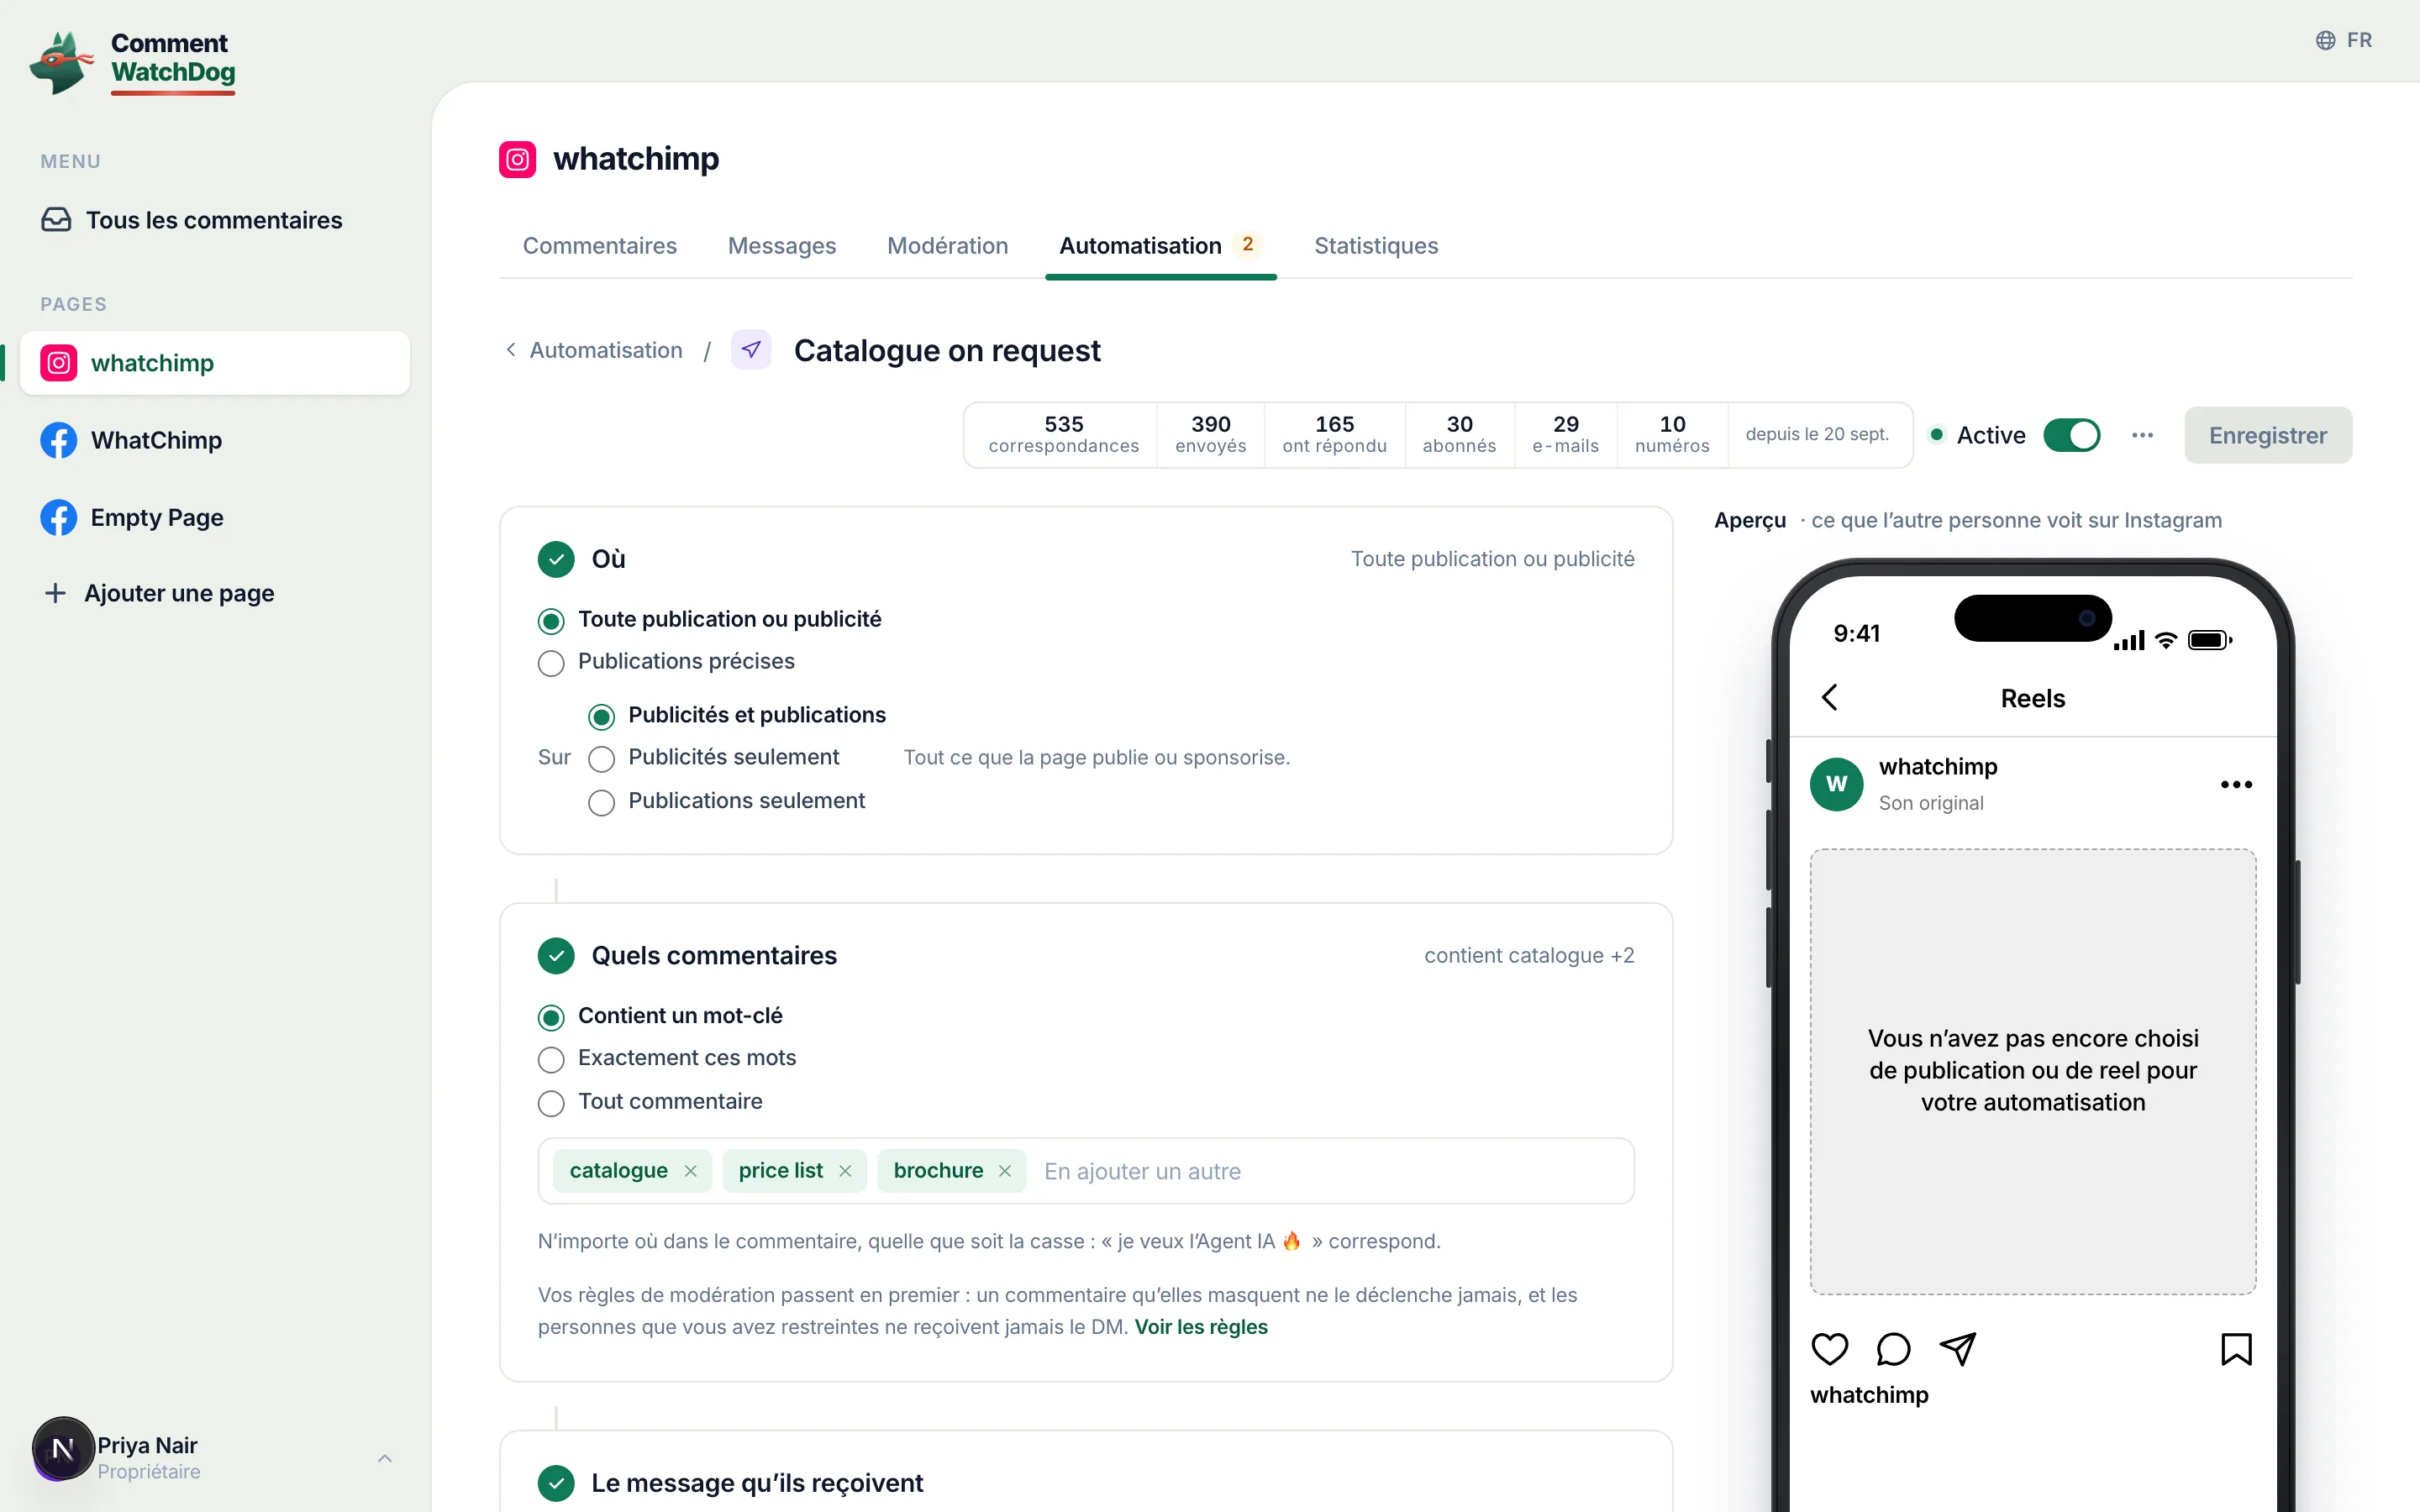
Task: Click the 535 correspondances stat
Action: tap(1063, 435)
